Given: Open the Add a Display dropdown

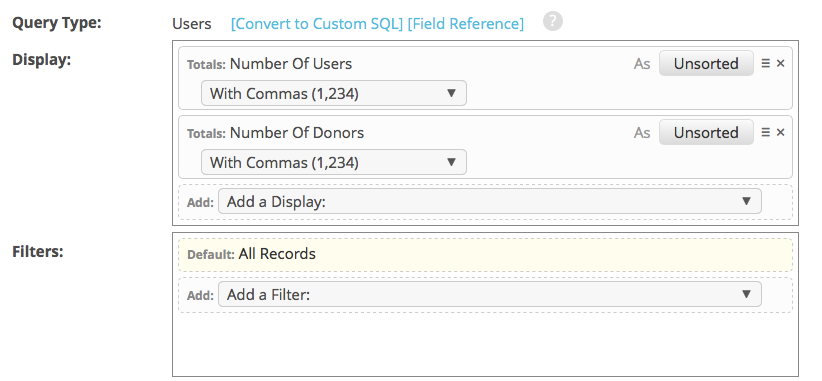Looking at the screenshot, I should 490,202.
